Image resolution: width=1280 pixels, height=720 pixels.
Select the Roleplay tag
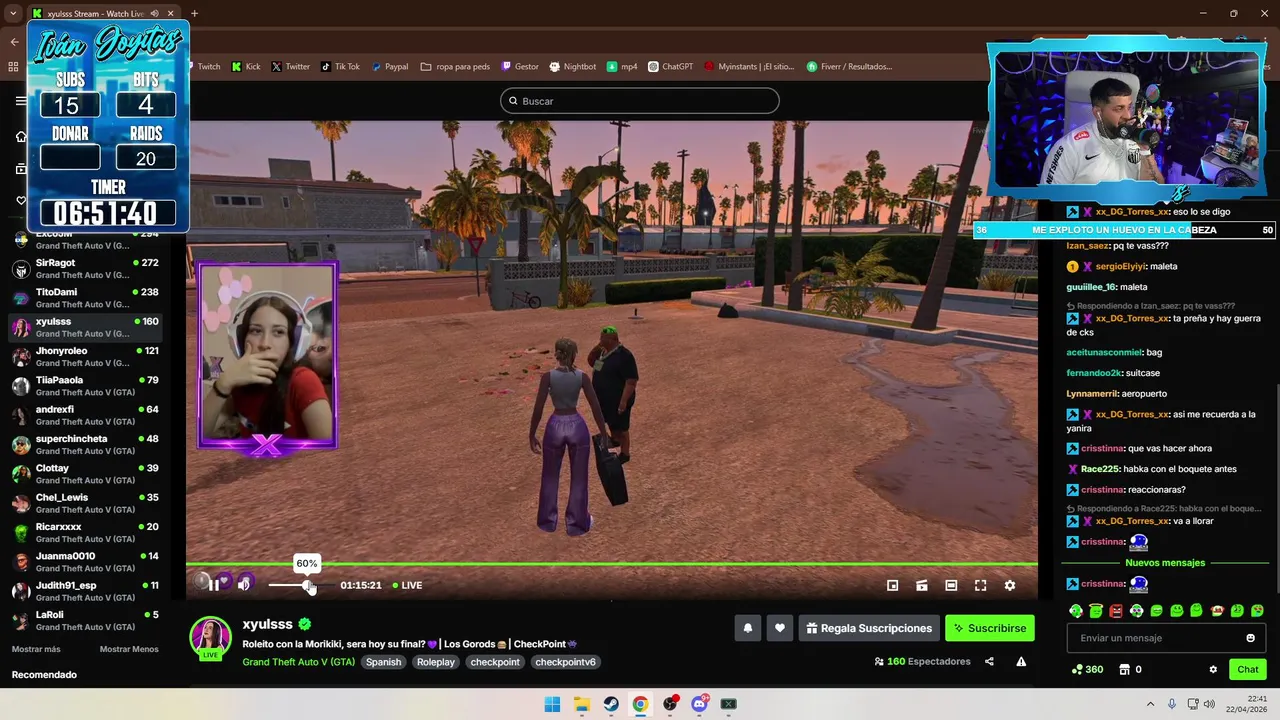coord(436,662)
